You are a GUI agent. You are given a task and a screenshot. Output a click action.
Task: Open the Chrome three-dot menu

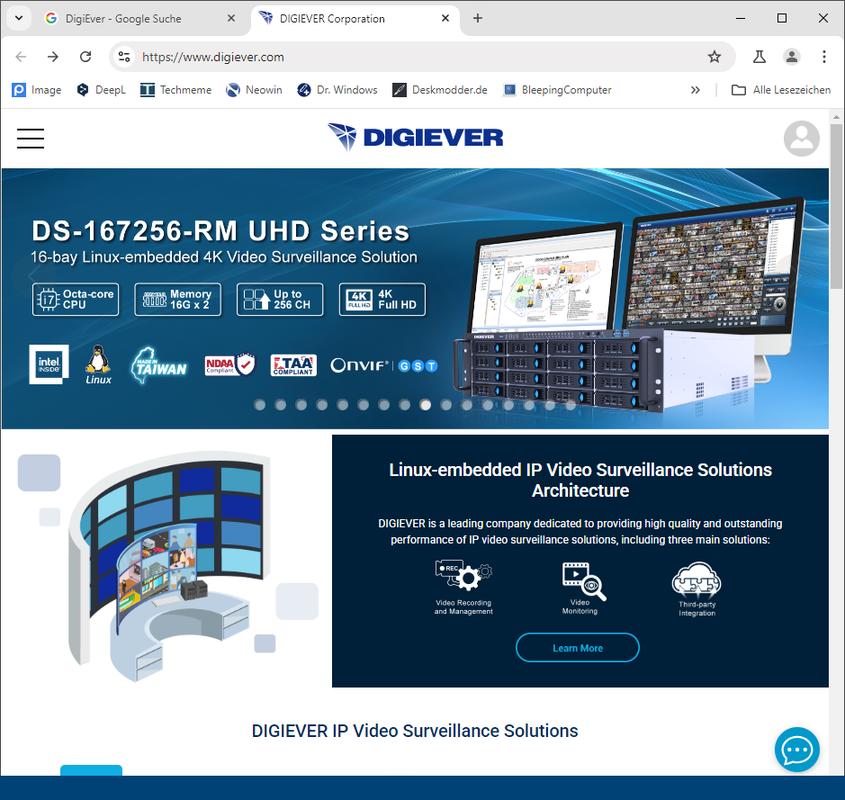(x=824, y=57)
